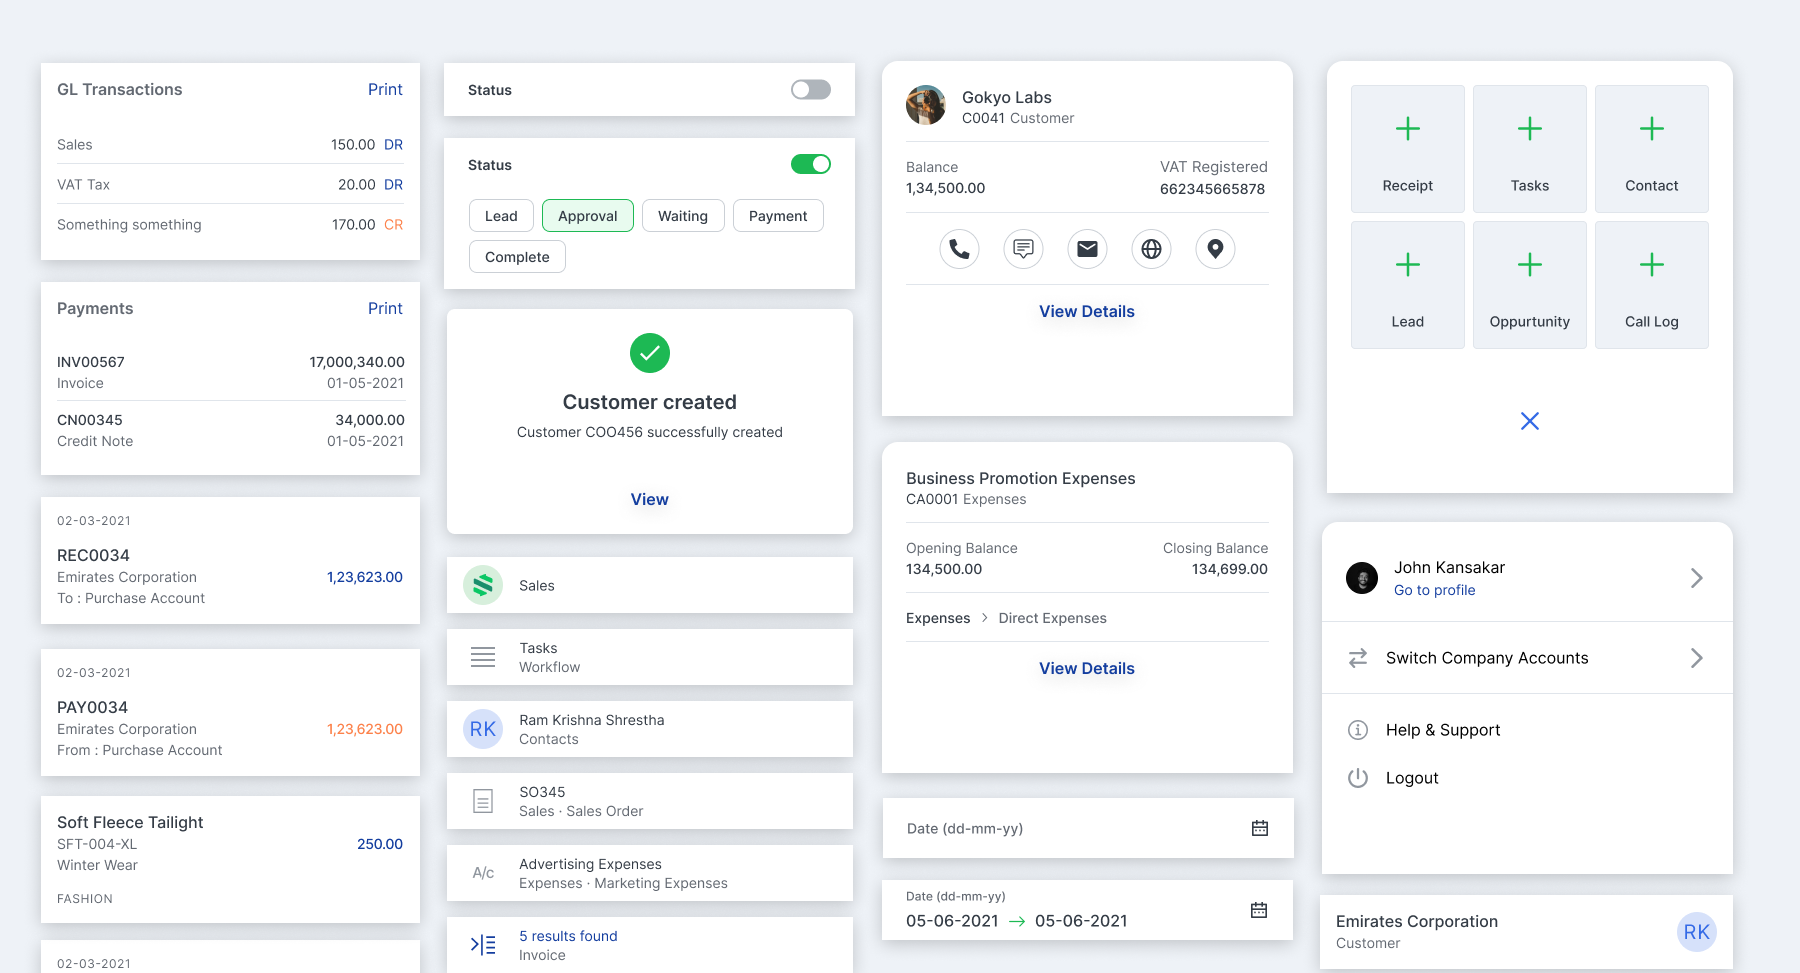Select the Payment status chip
The image size is (1800, 973).
click(x=778, y=216)
